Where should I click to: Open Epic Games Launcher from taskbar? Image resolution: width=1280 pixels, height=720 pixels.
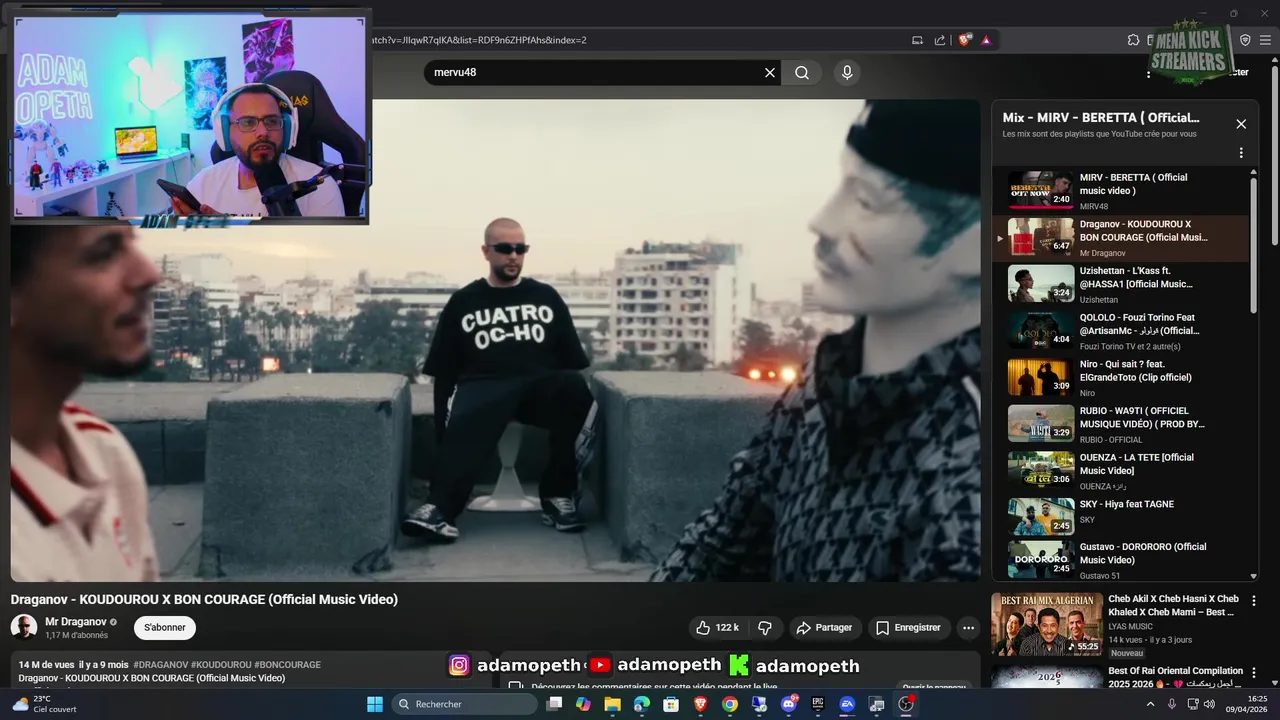[818, 704]
